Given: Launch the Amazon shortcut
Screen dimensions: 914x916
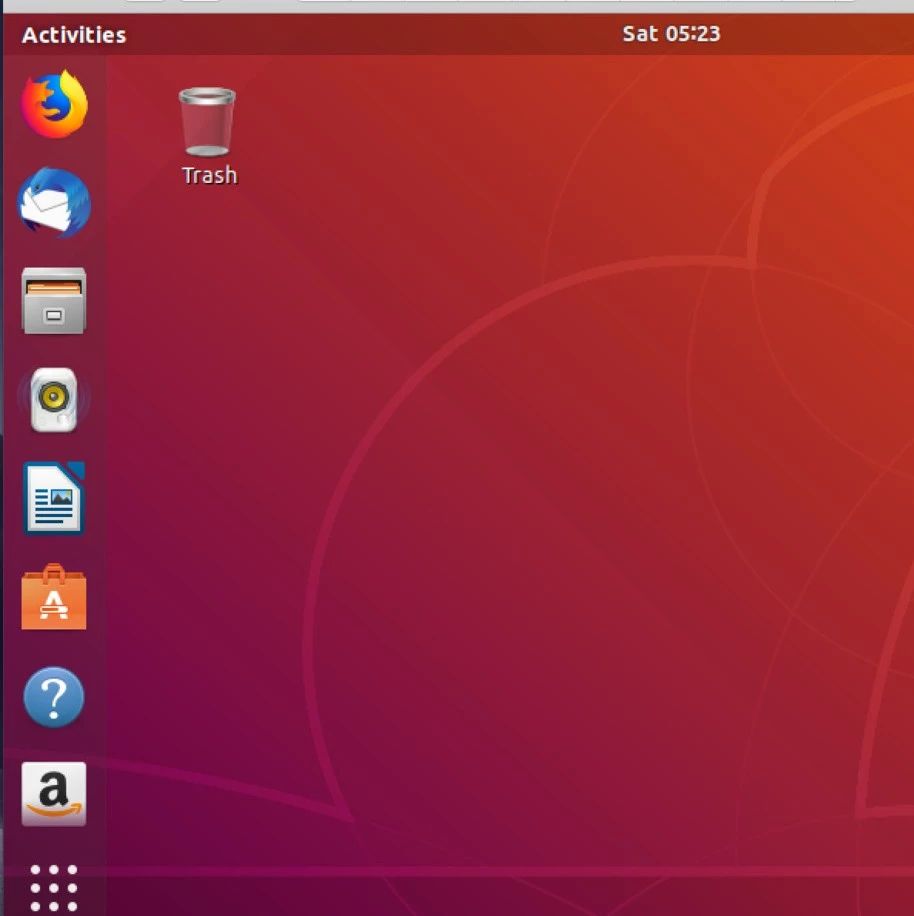Looking at the screenshot, I should pos(54,794).
